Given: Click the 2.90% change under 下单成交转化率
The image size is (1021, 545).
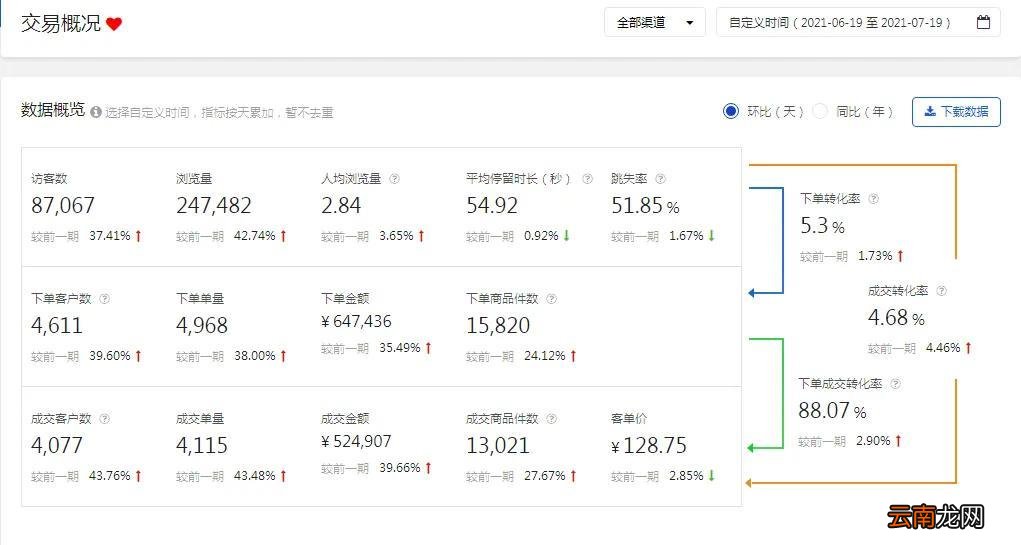Looking at the screenshot, I should (879, 441).
